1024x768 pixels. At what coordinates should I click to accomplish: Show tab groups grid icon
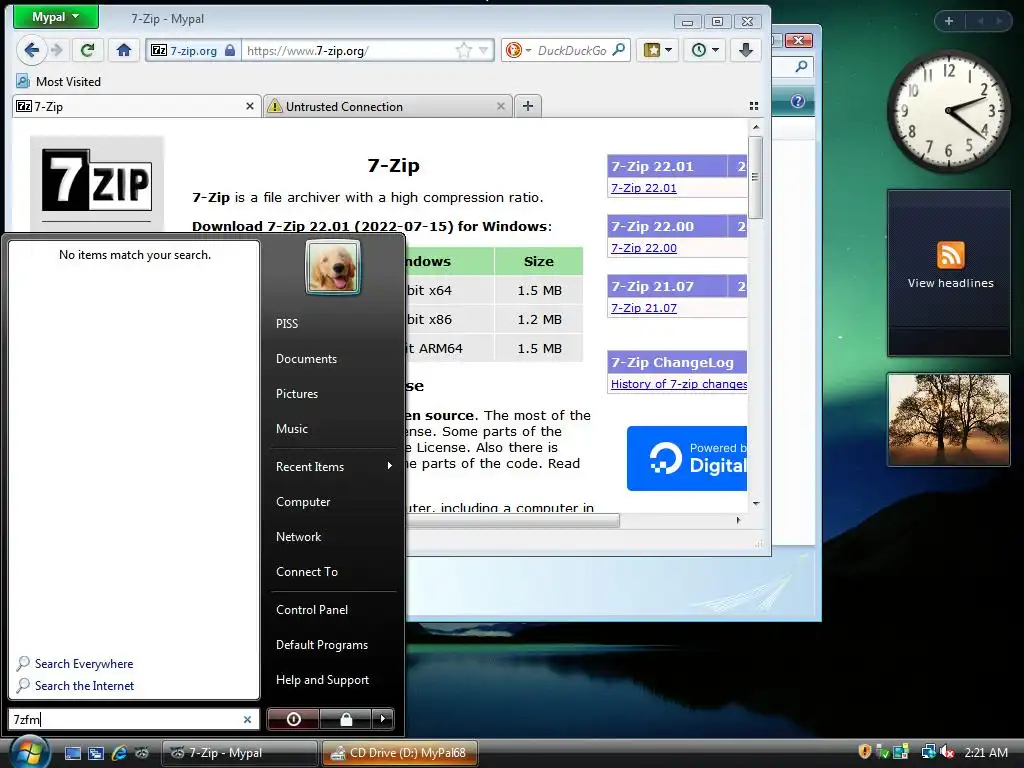click(x=754, y=106)
